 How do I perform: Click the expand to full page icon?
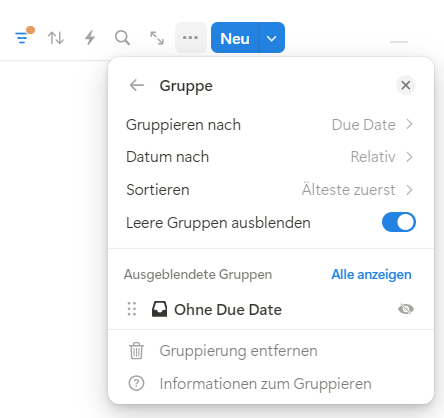157,38
